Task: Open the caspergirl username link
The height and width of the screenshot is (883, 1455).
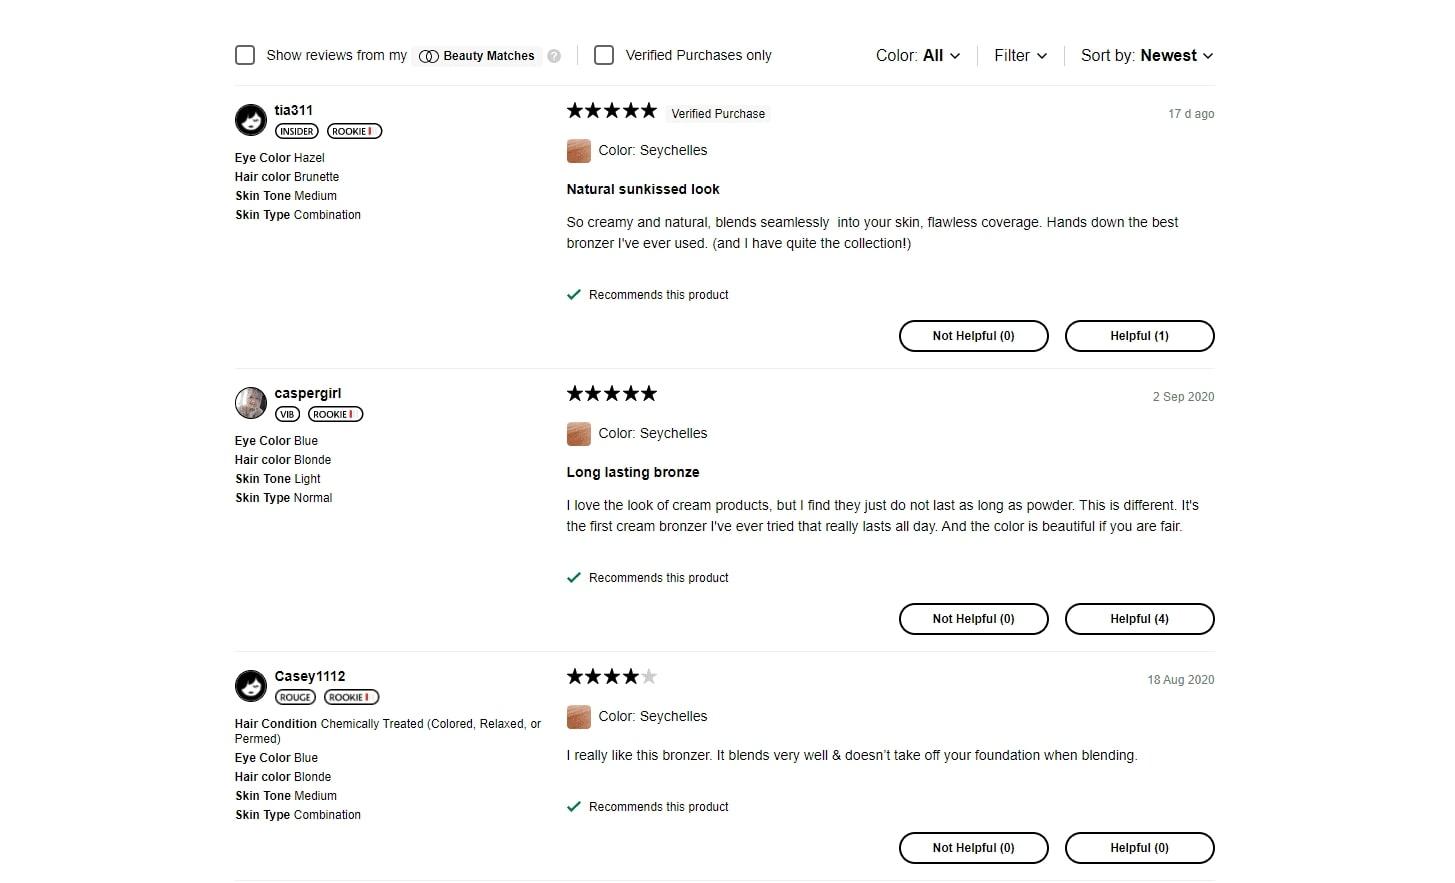Action: click(x=308, y=393)
